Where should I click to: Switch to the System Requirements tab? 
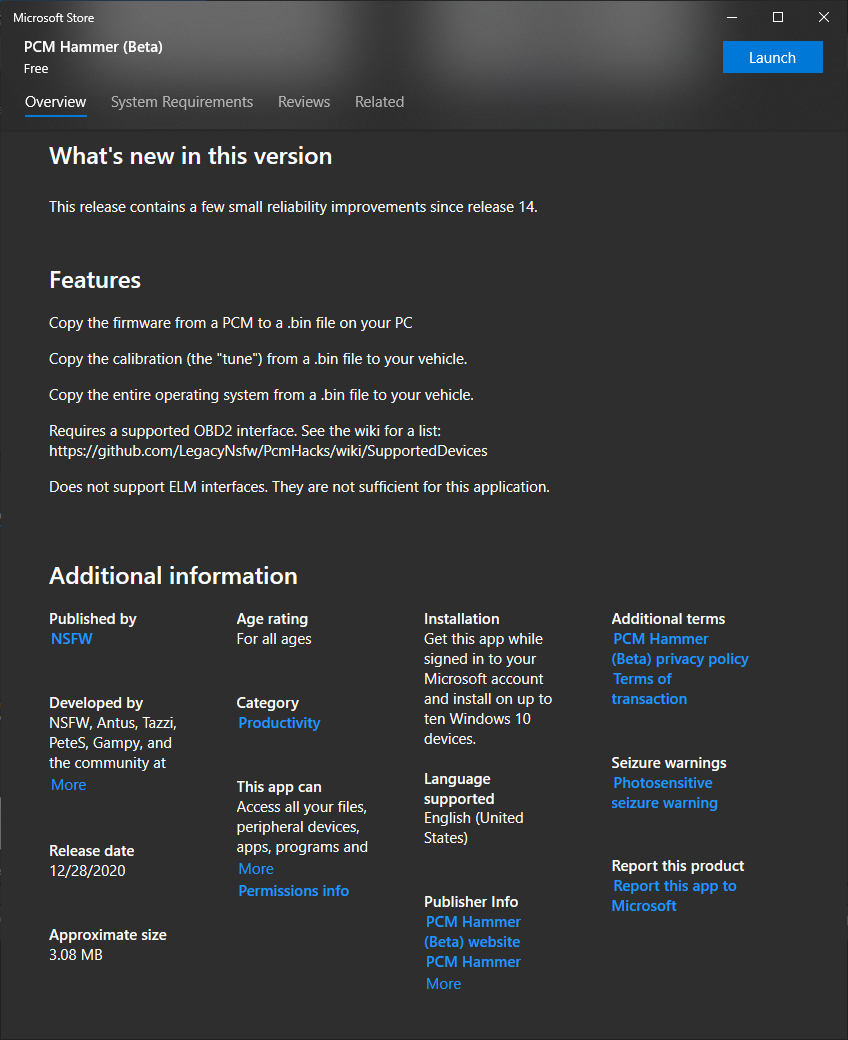point(182,101)
